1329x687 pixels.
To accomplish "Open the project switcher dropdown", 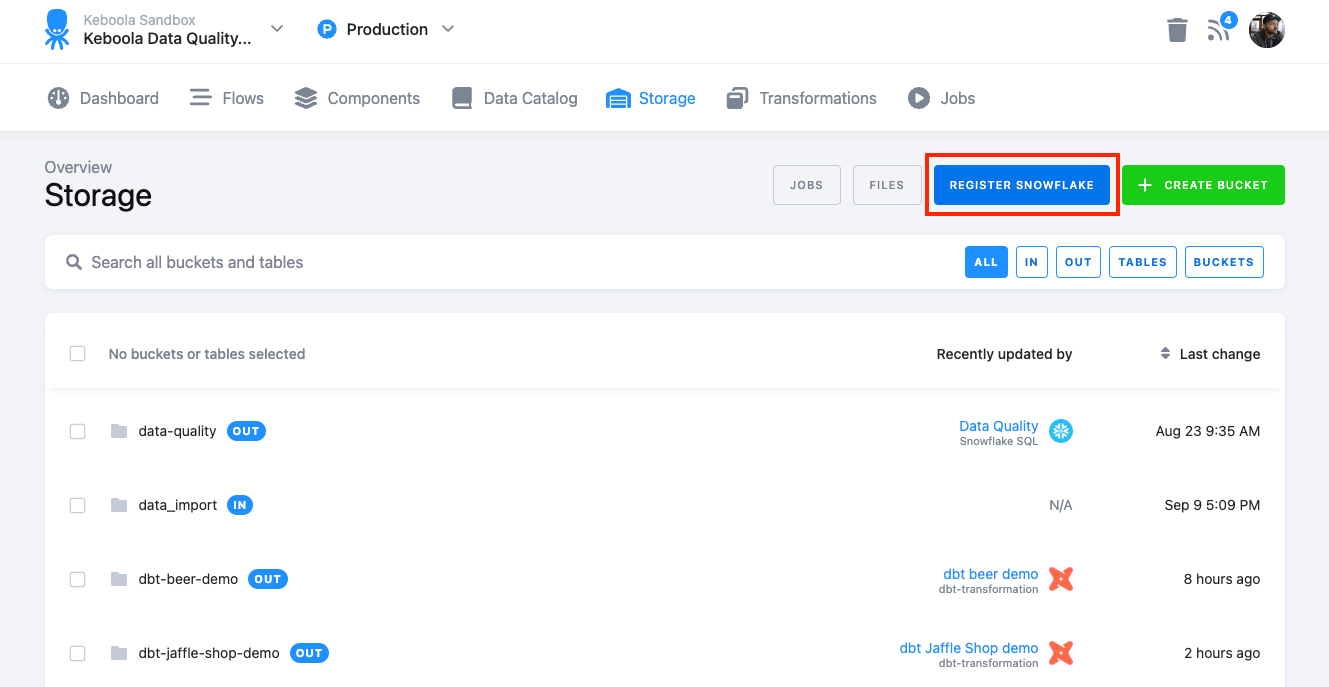I will point(276,29).
